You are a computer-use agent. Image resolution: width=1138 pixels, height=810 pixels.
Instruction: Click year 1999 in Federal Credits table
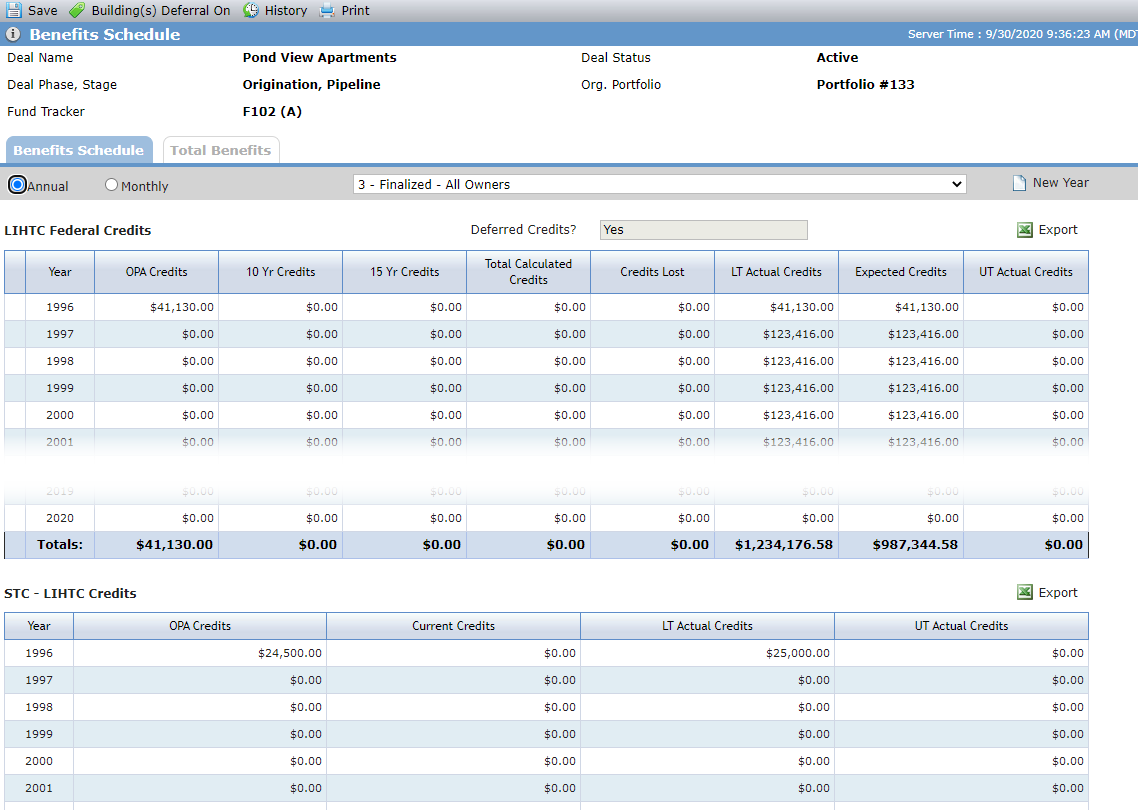[60, 388]
